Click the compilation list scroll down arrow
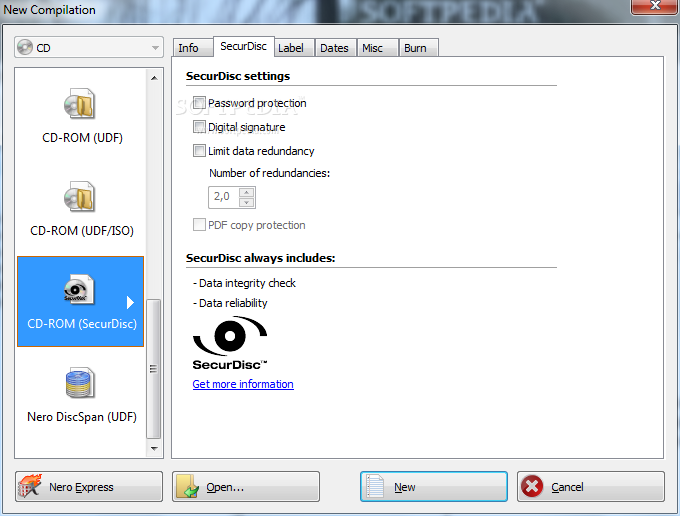The height and width of the screenshot is (516, 680). point(154,448)
